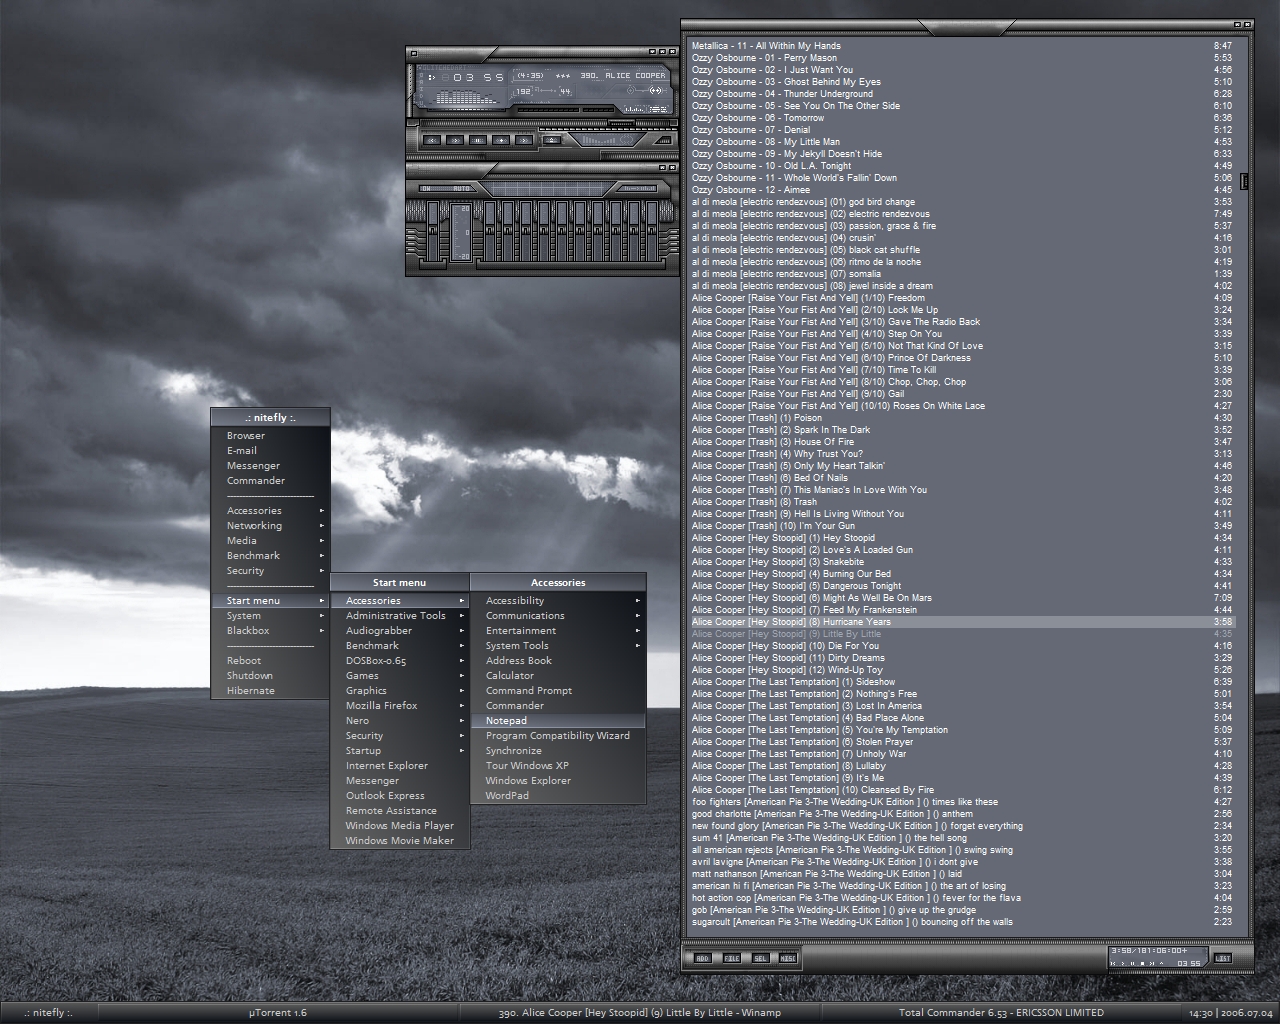Click the taskbar clock showing 14:30

point(1230,1013)
